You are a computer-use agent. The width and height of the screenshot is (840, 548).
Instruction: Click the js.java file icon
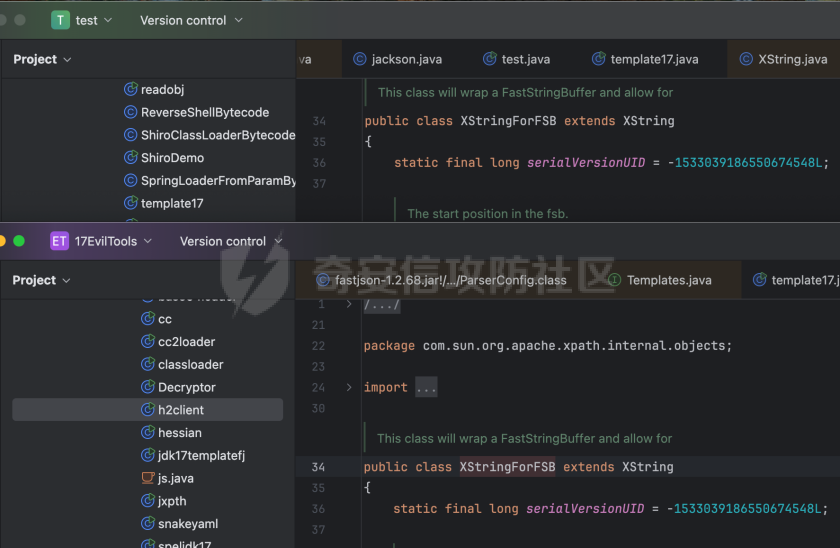tap(148, 478)
